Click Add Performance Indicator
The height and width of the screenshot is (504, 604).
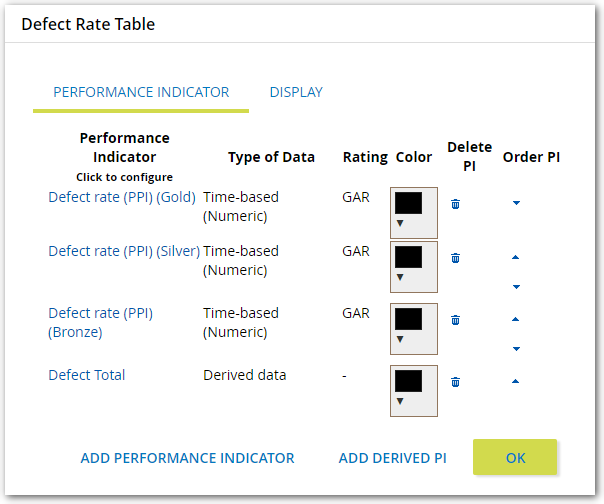point(187,458)
